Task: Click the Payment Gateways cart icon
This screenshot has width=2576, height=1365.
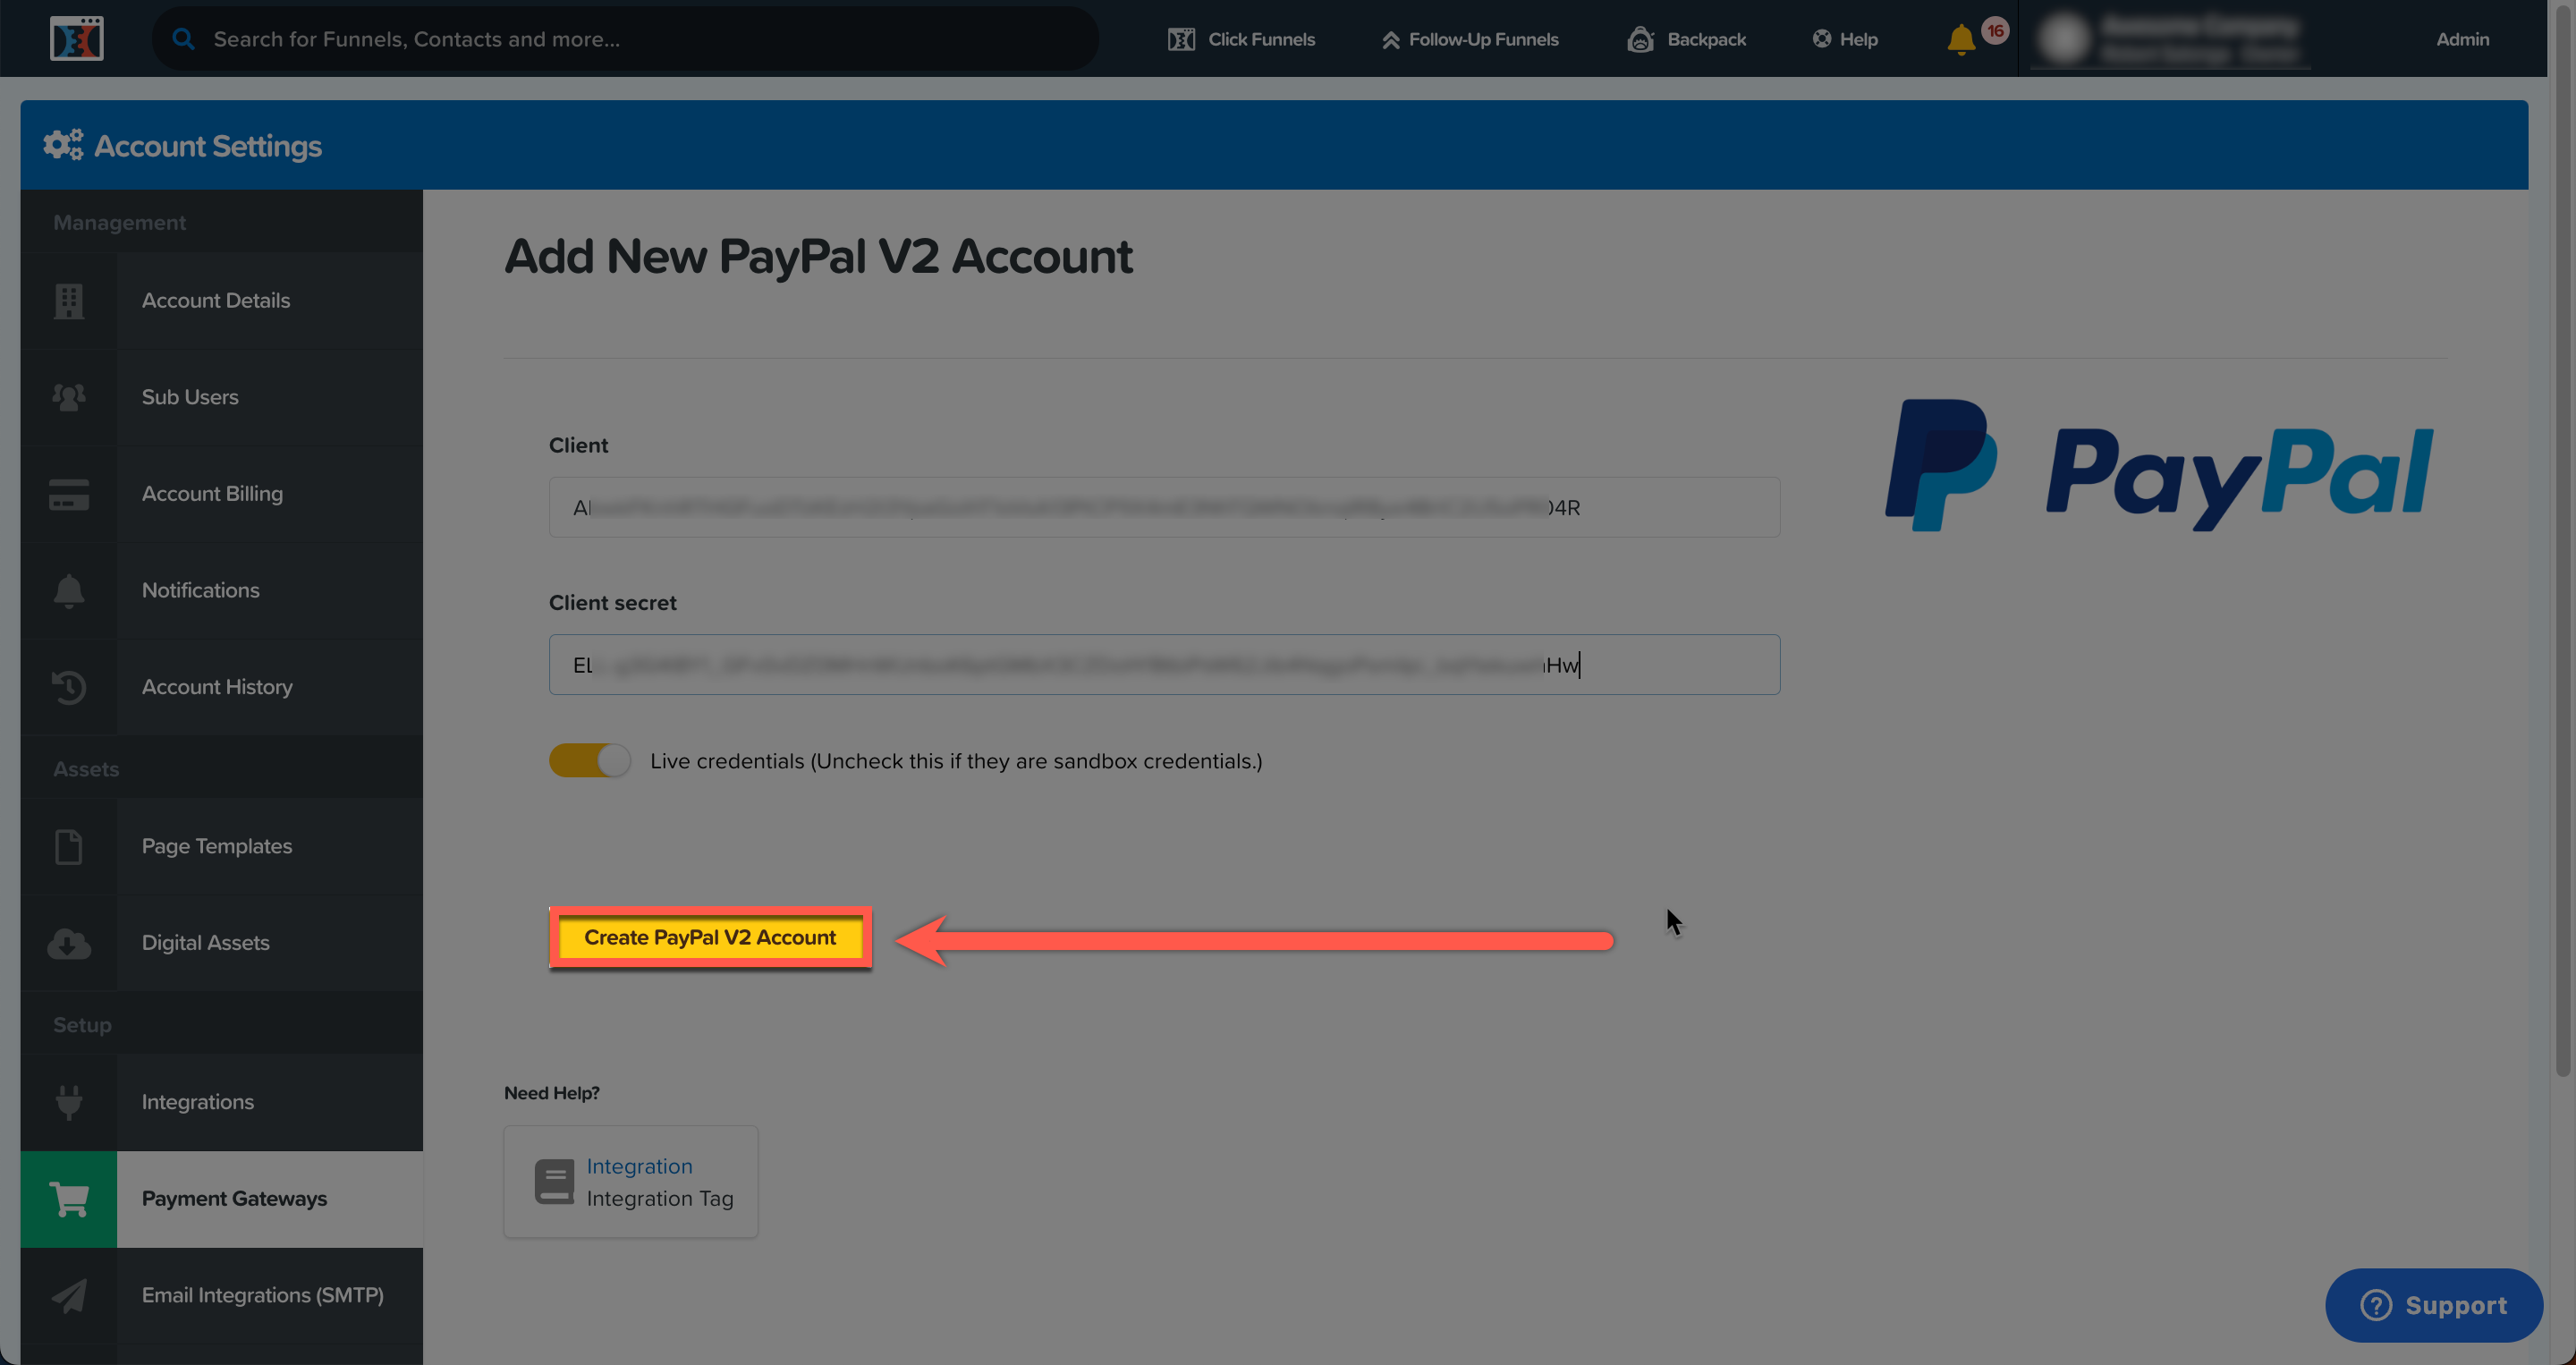Action: click(x=68, y=1198)
